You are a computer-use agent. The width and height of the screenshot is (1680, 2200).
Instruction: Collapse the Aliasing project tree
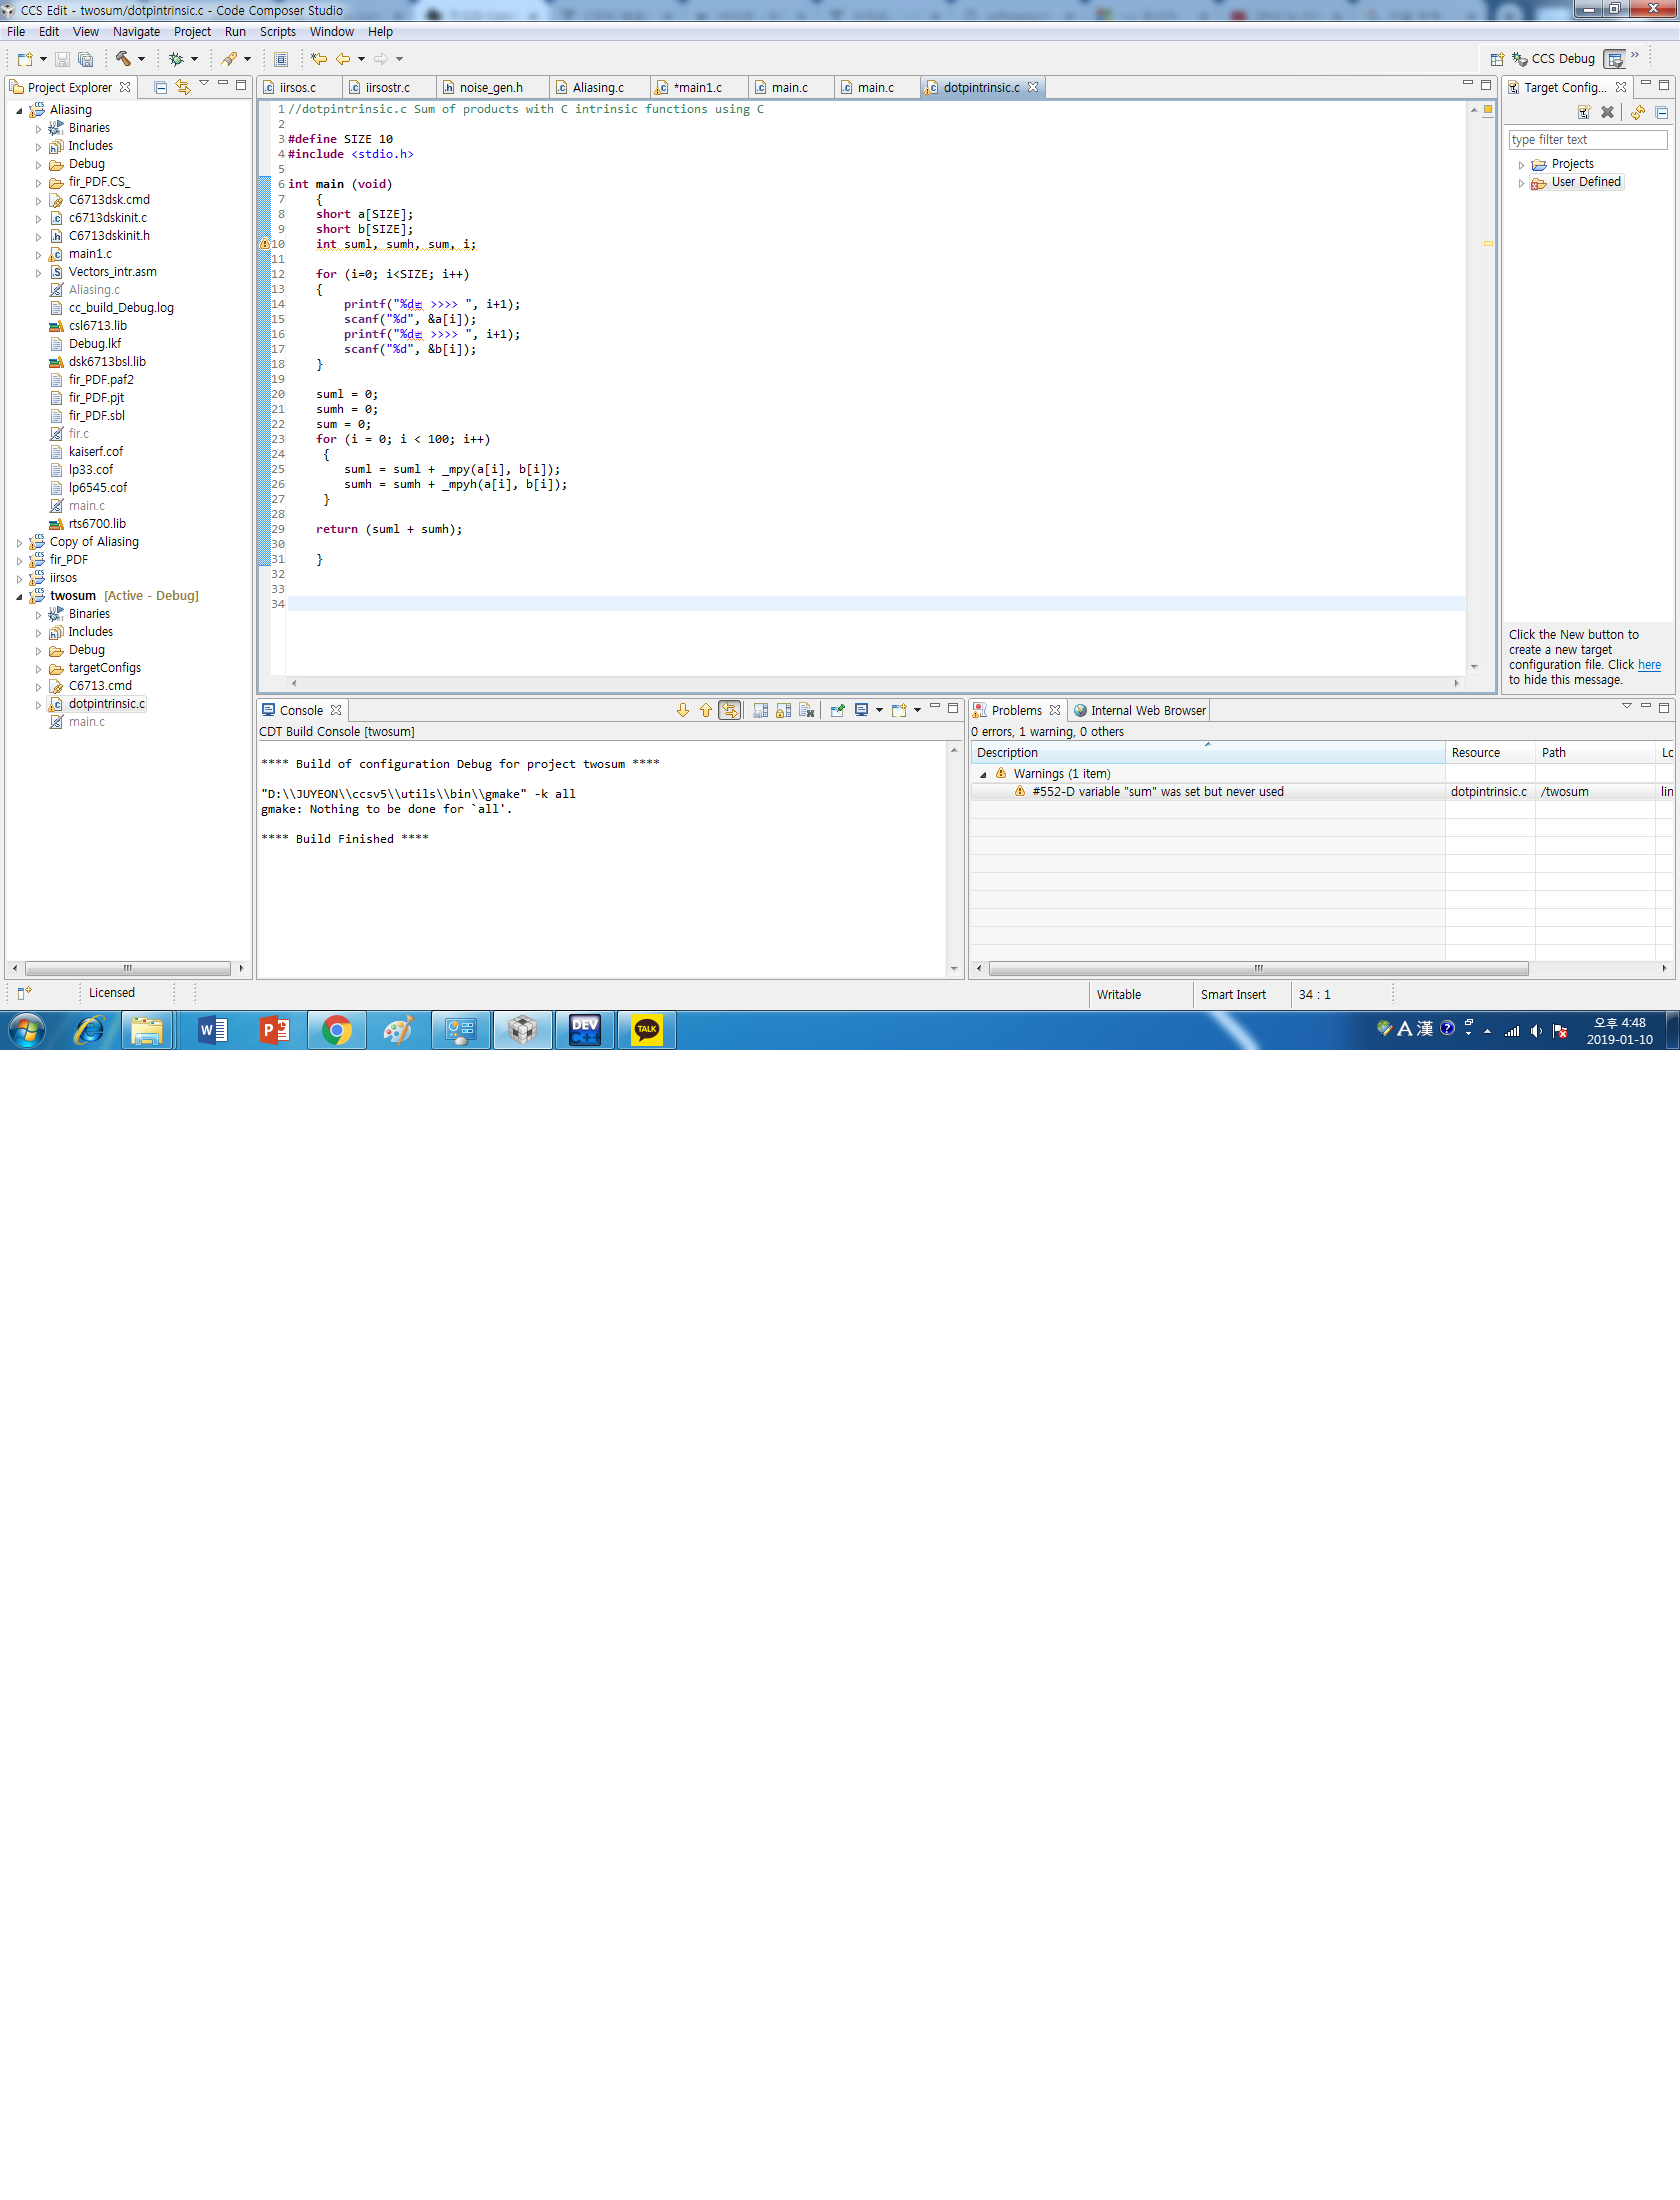pyautogui.click(x=18, y=109)
